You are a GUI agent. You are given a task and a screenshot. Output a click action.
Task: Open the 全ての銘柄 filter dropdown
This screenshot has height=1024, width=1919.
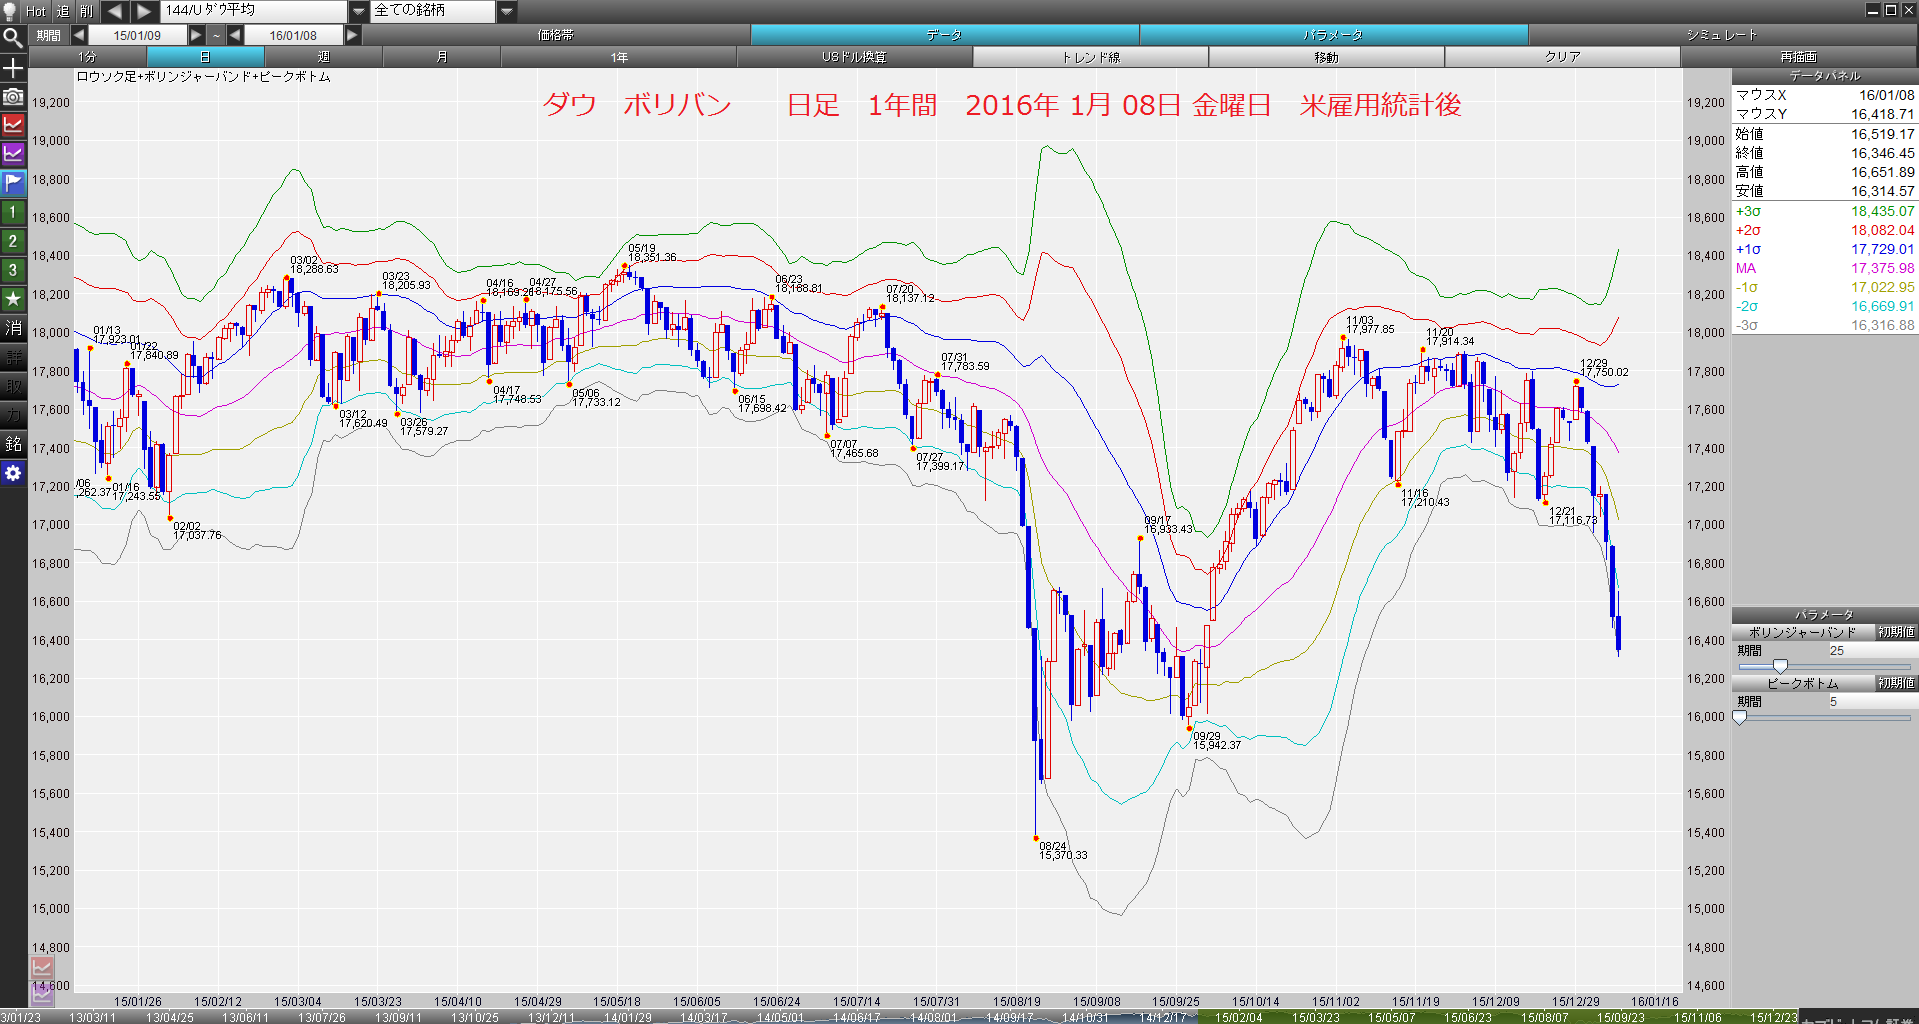506,11
